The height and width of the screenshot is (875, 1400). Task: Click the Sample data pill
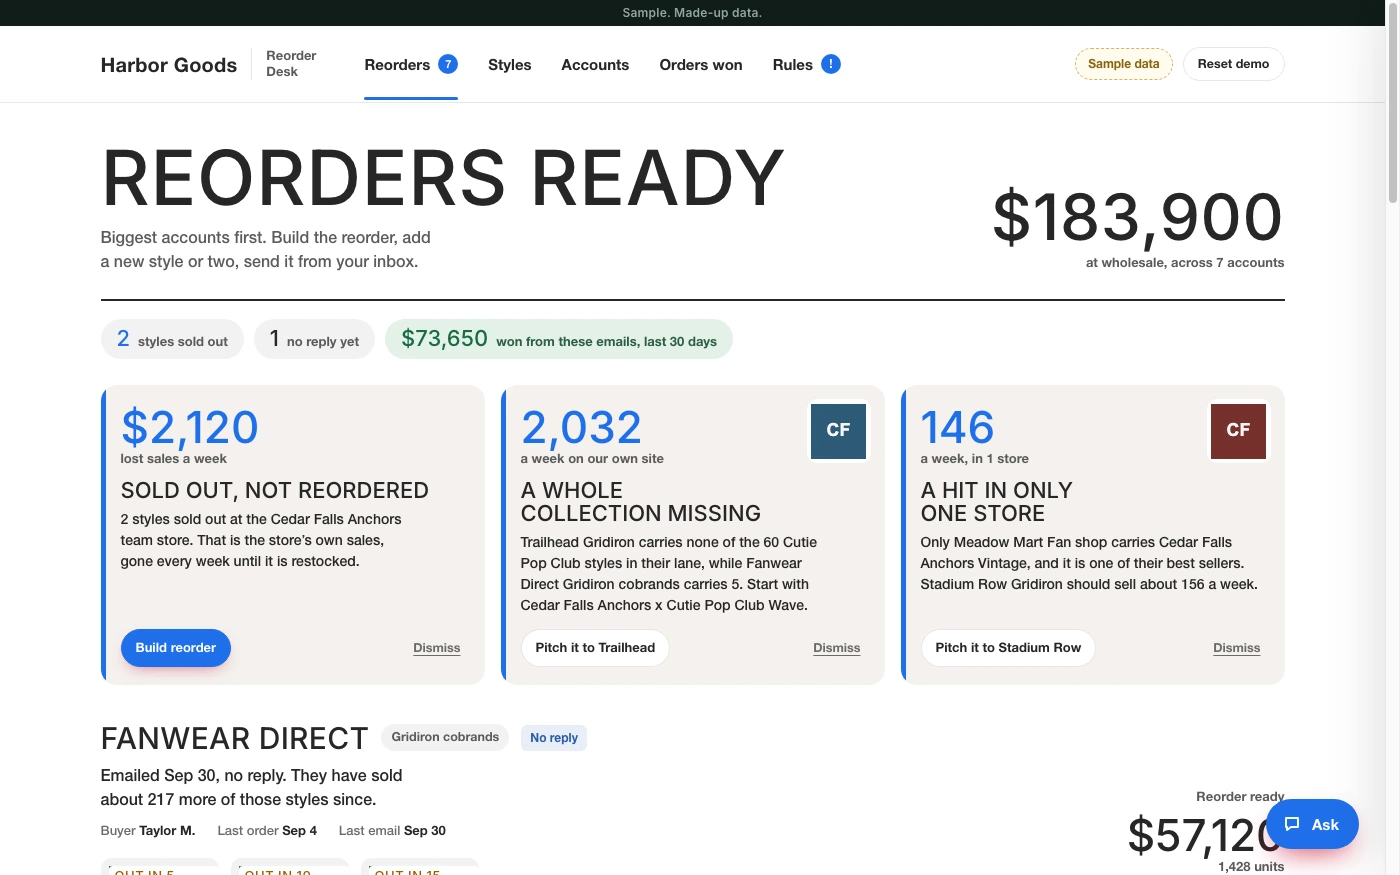point(1123,64)
